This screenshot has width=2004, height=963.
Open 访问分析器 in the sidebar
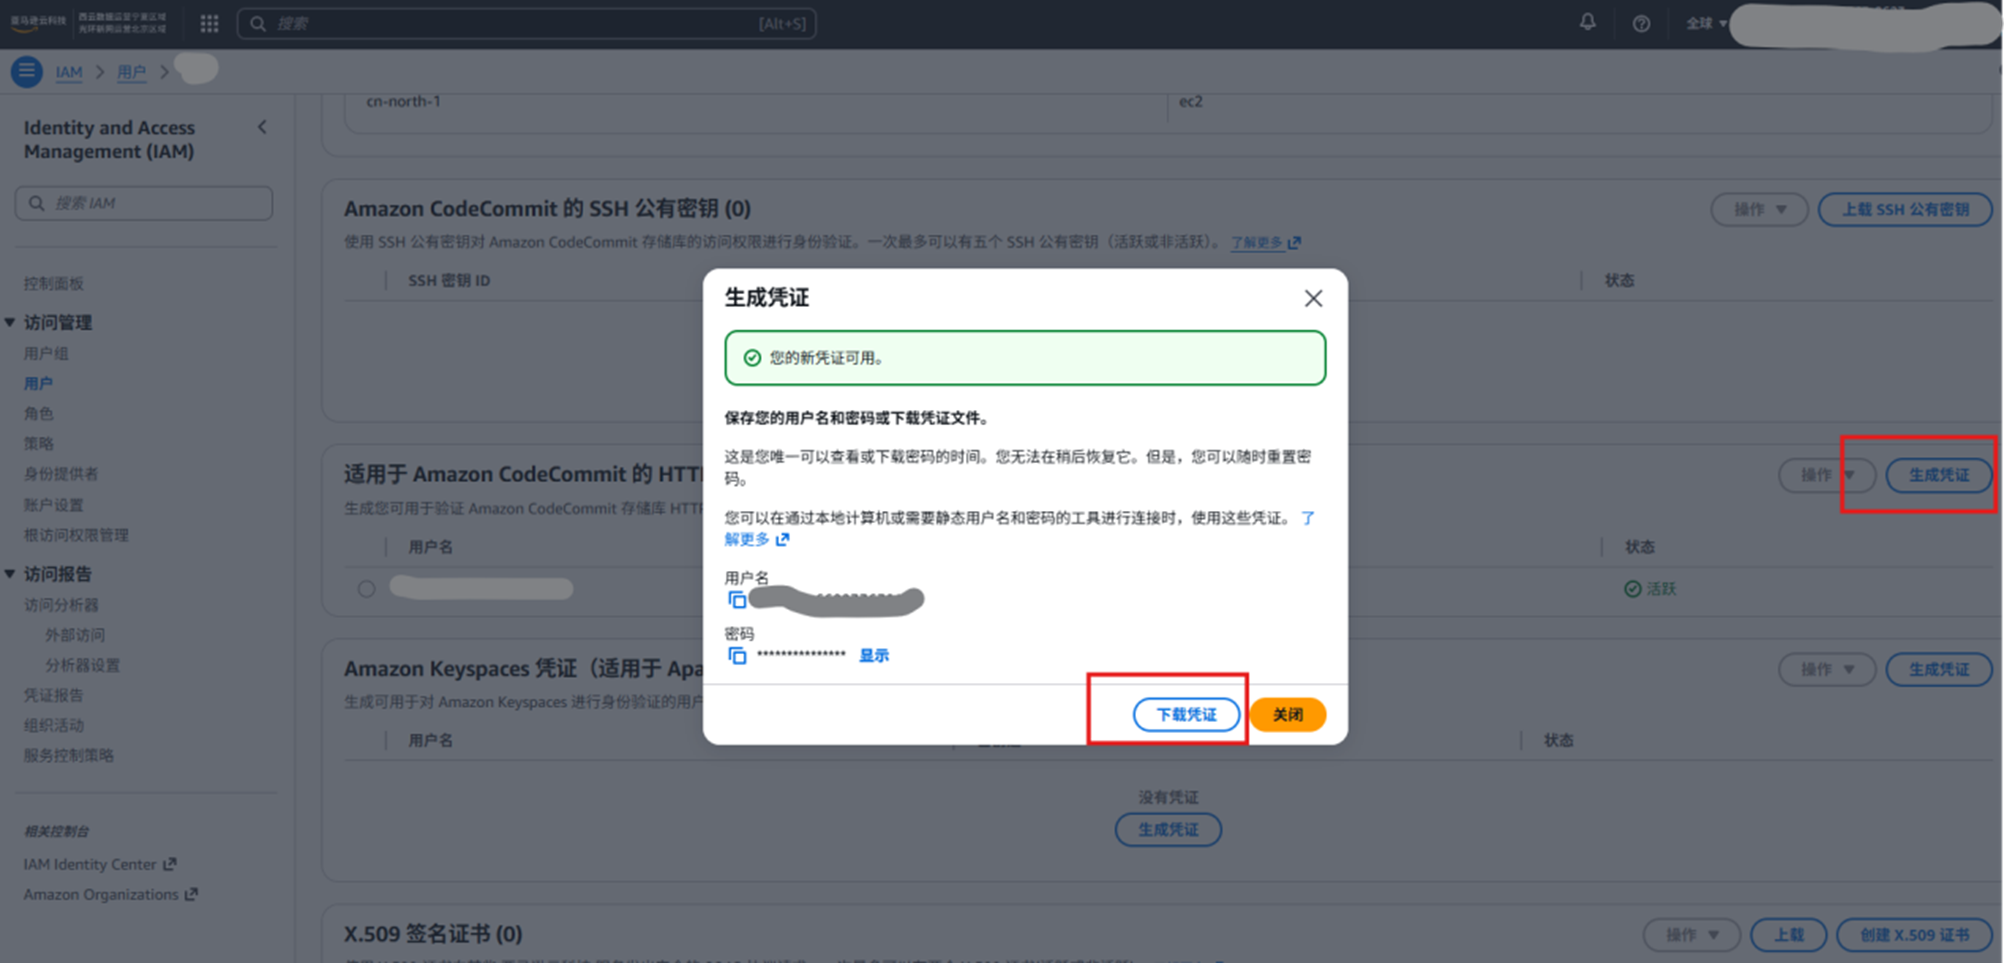[x=61, y=605]
